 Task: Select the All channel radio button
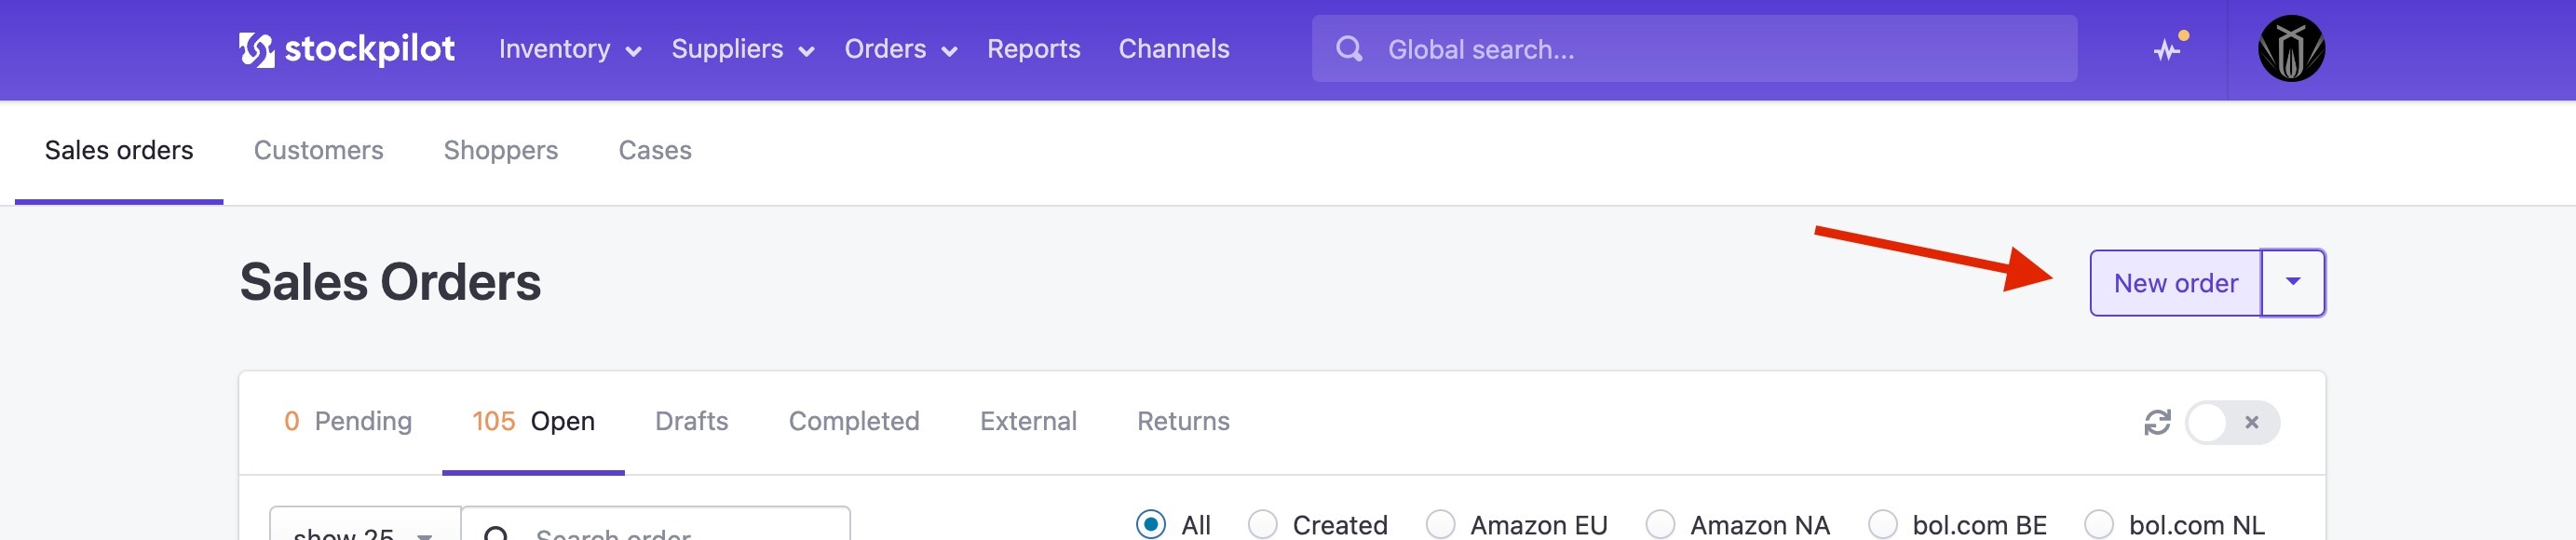(x=1150, y=524)
